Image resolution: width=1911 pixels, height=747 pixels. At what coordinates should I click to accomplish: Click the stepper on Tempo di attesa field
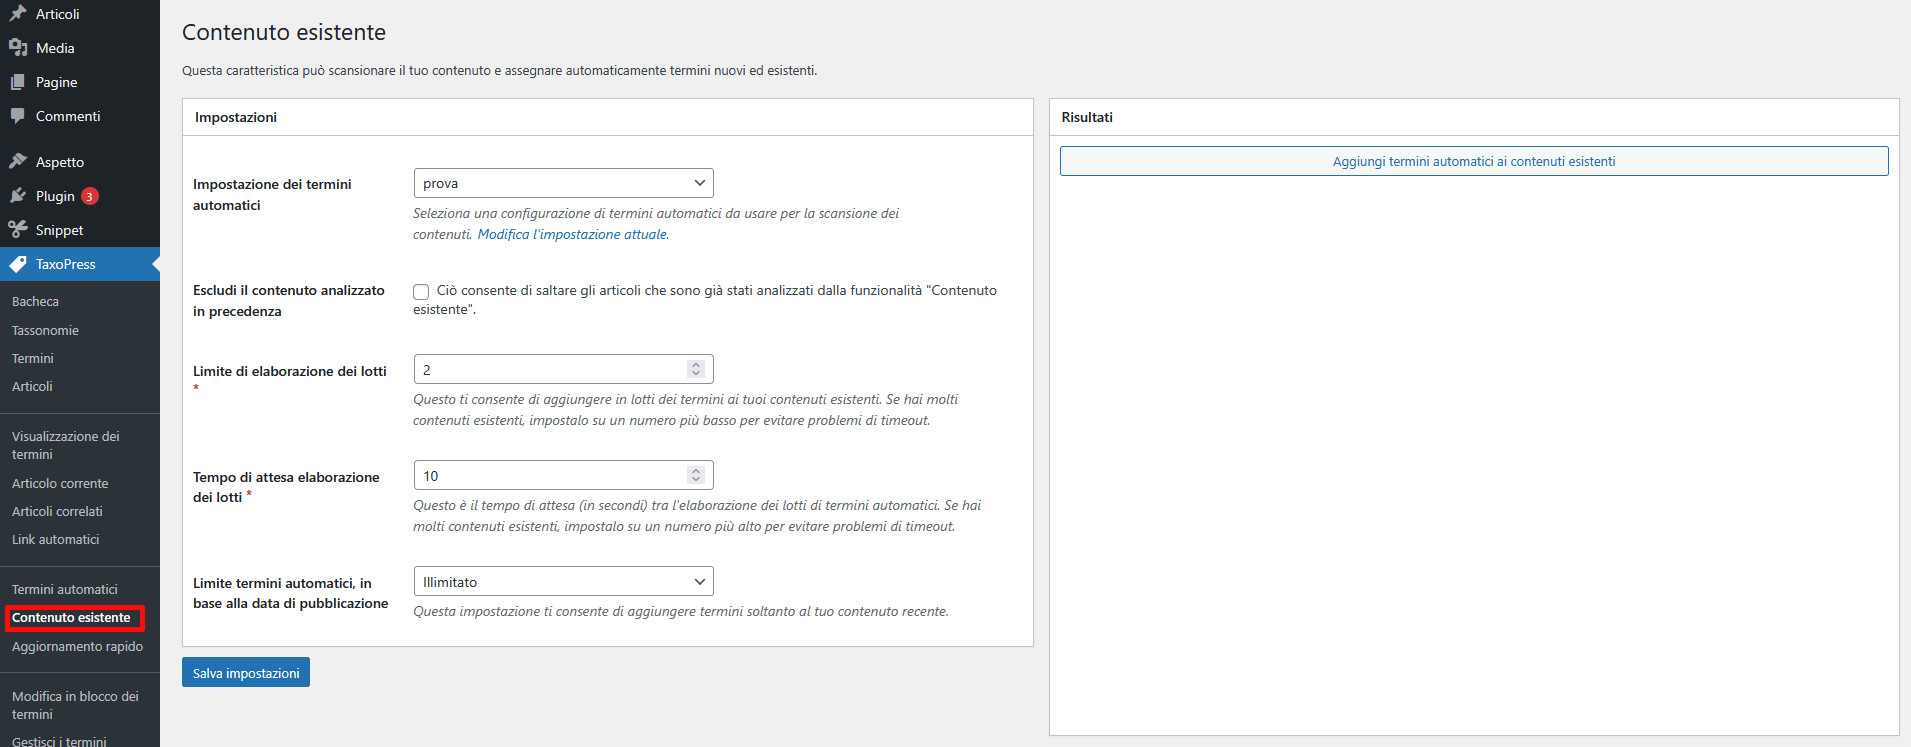pyautogui.click(x=696, y=476)
